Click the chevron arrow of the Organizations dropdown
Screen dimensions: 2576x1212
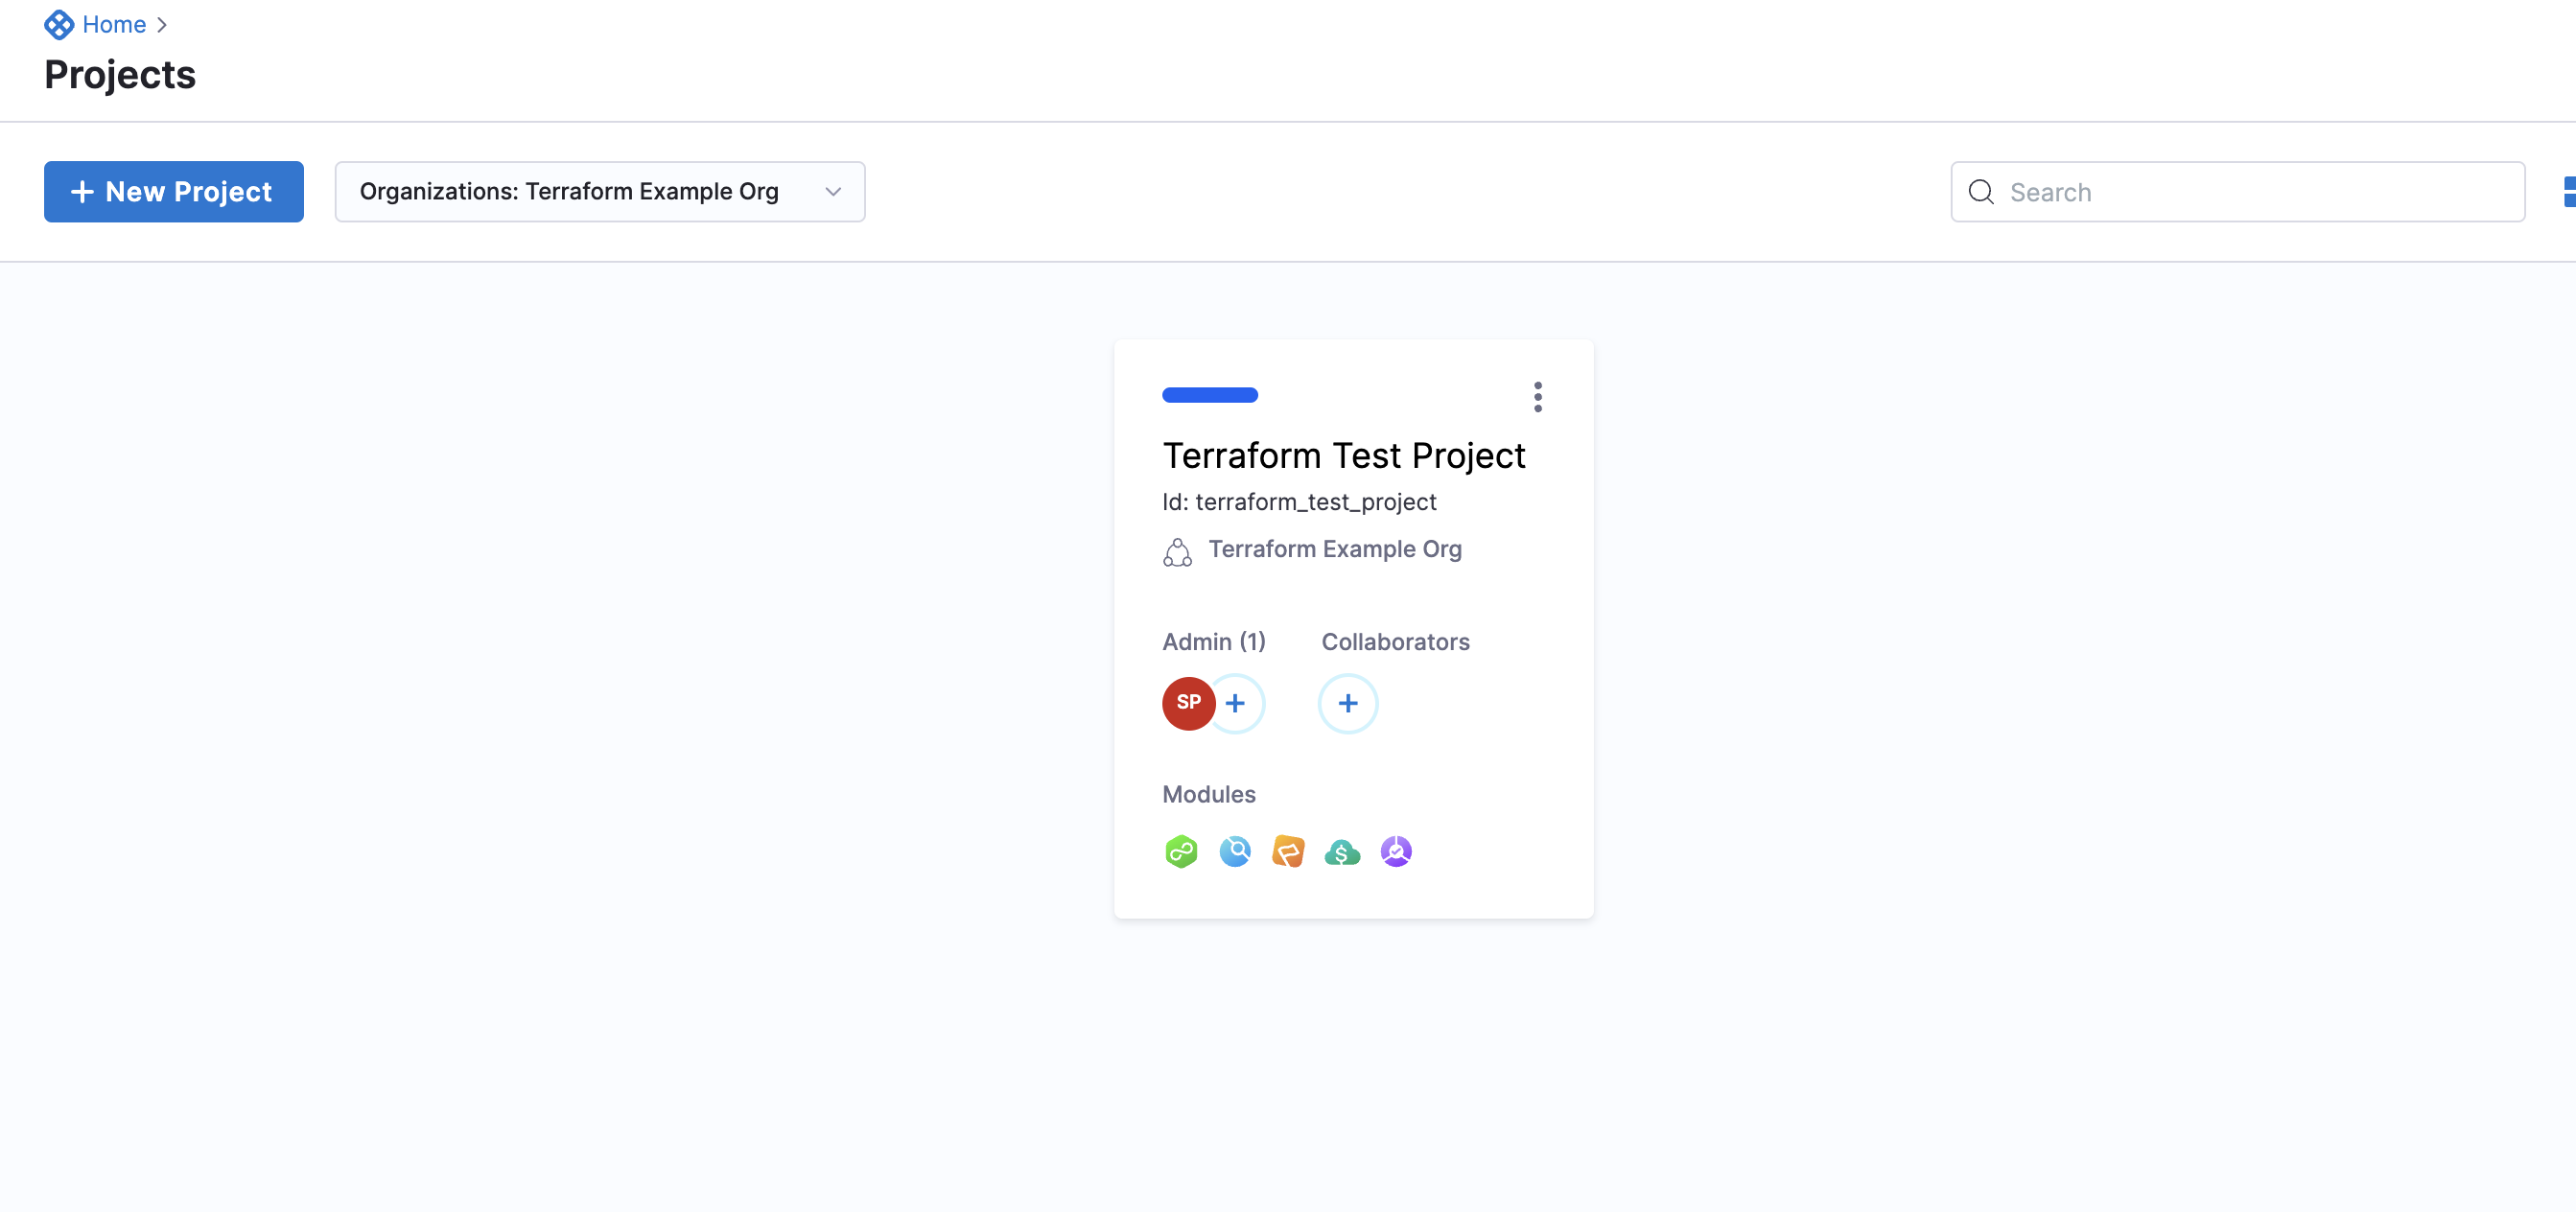point(833,192)
